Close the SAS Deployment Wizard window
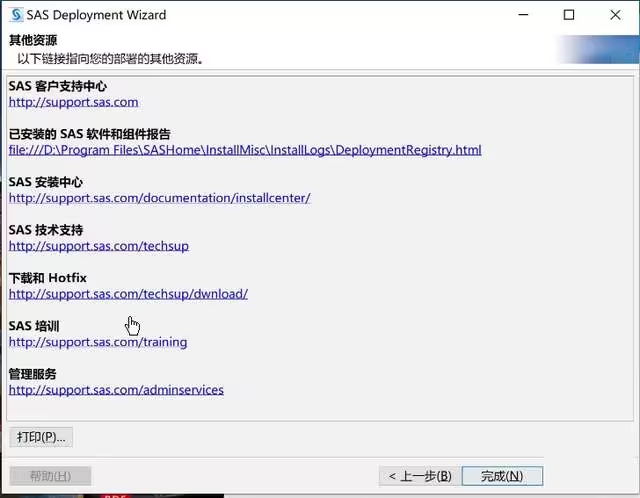Viewport: 640px width, 498px height. (x=615, y=15)
